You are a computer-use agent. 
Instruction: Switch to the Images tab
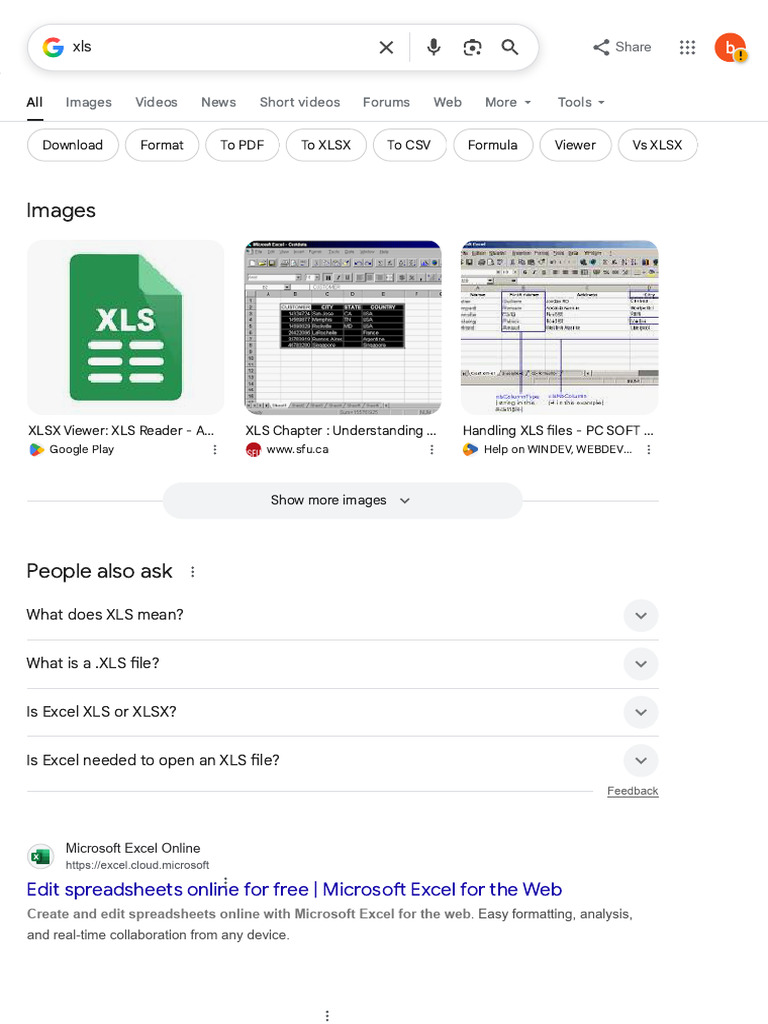click(89, 102)
